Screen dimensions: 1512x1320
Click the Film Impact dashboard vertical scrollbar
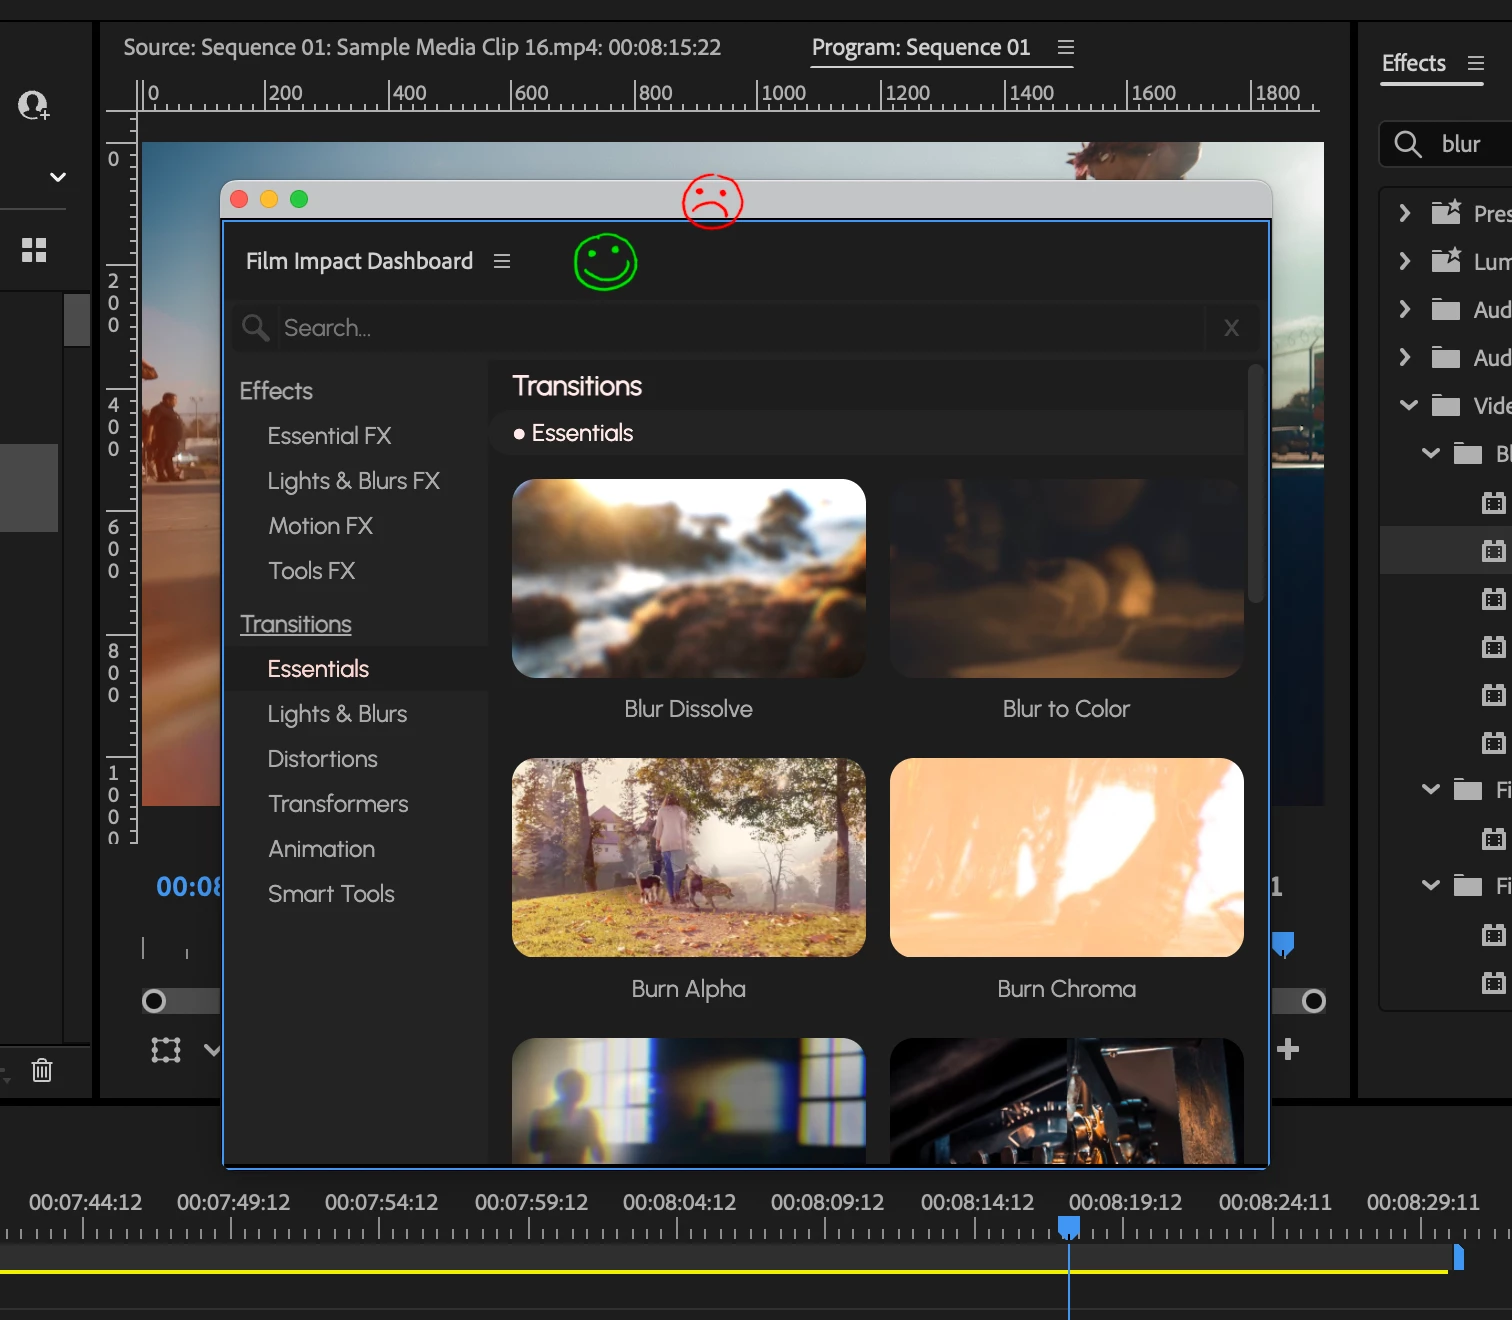1256,484
